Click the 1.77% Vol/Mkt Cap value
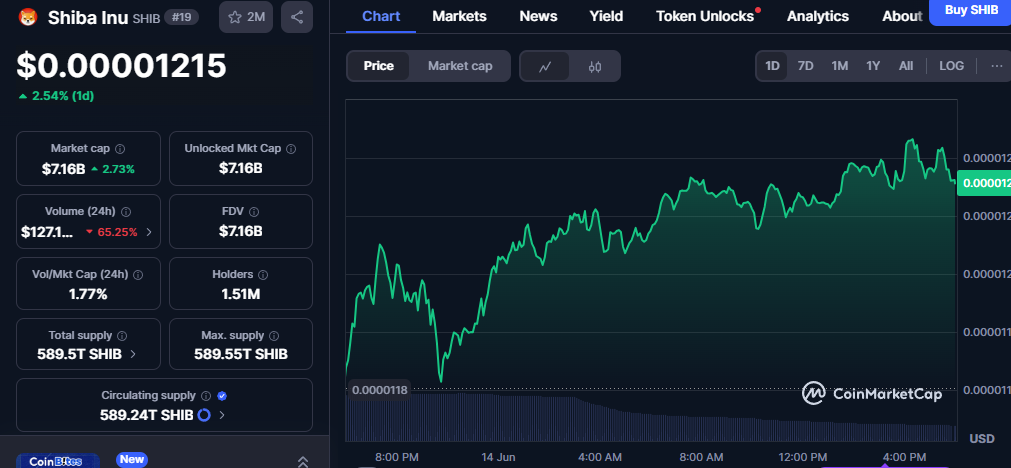1011x468 pixels. click(x=88, y=295)
